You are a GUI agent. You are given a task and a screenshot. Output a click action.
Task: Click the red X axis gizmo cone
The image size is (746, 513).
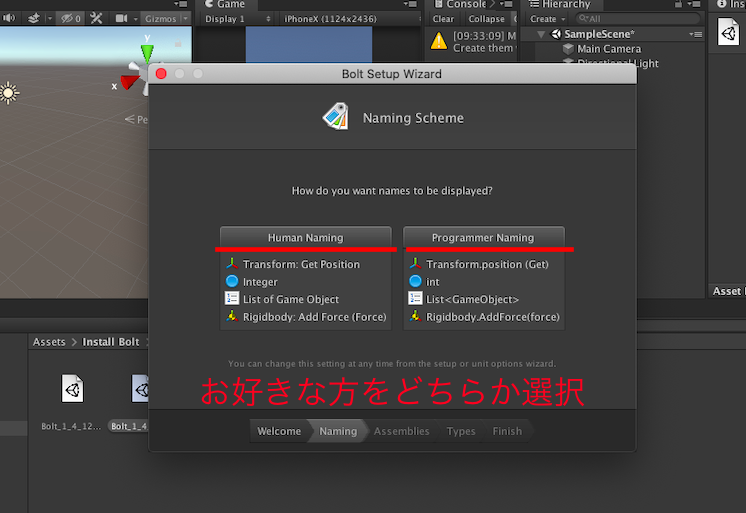[x=129, y=82]
